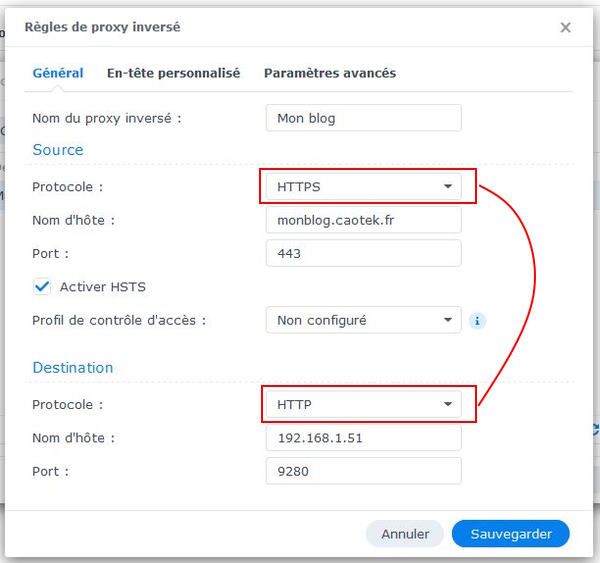
Task: Edit the destination port field 9280
Action: pyautogui.click(x=363, y=470)
